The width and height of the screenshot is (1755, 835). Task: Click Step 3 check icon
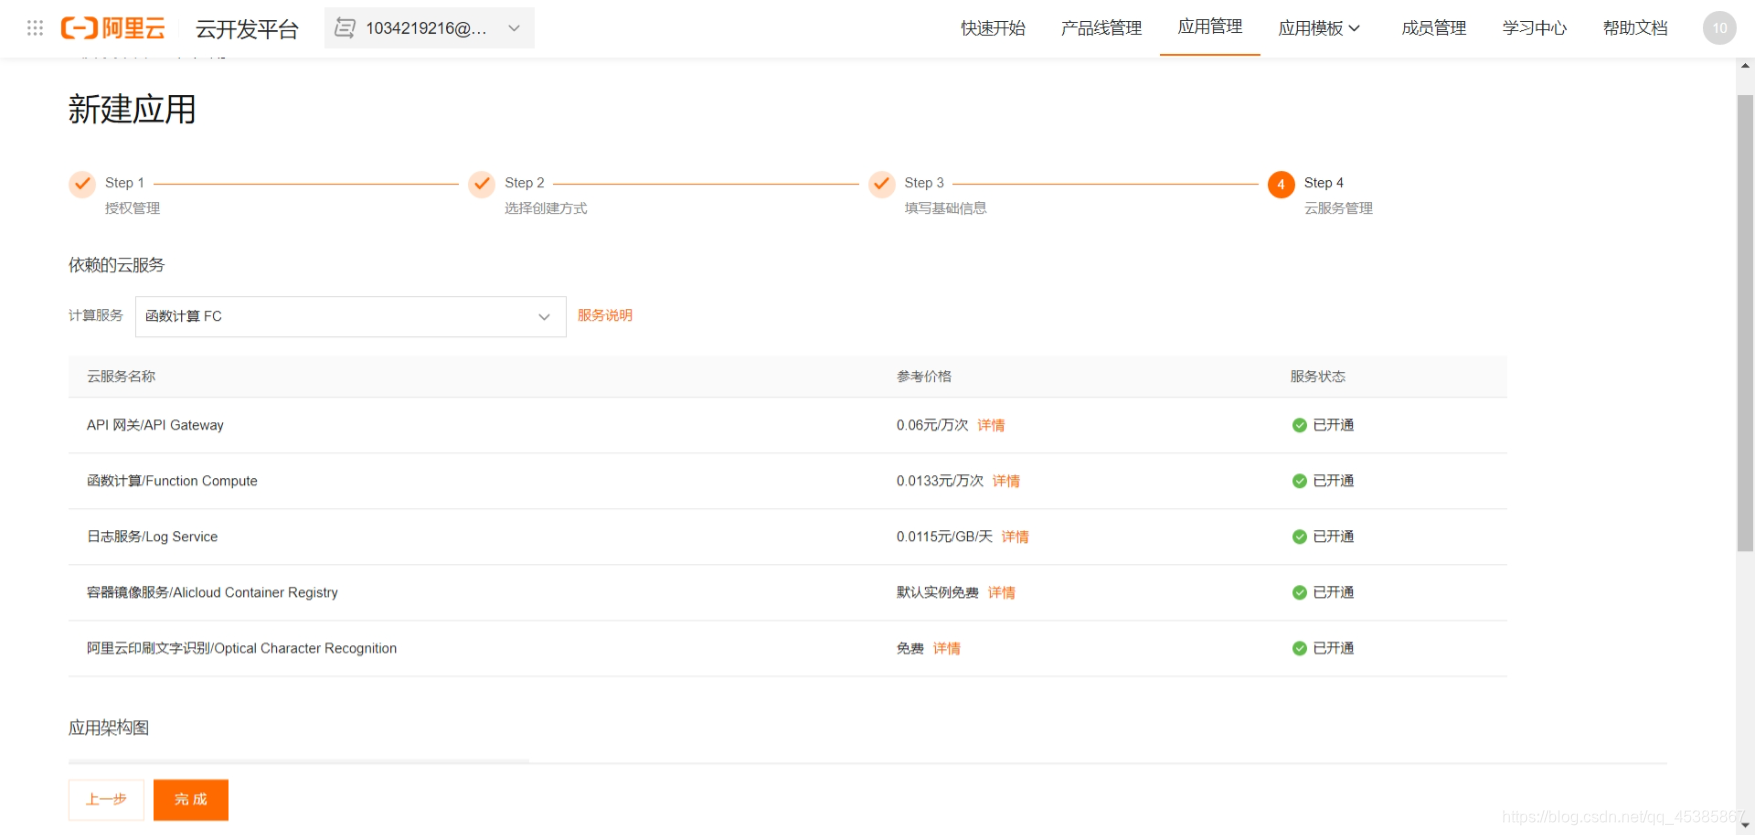(x=882, y=184)
